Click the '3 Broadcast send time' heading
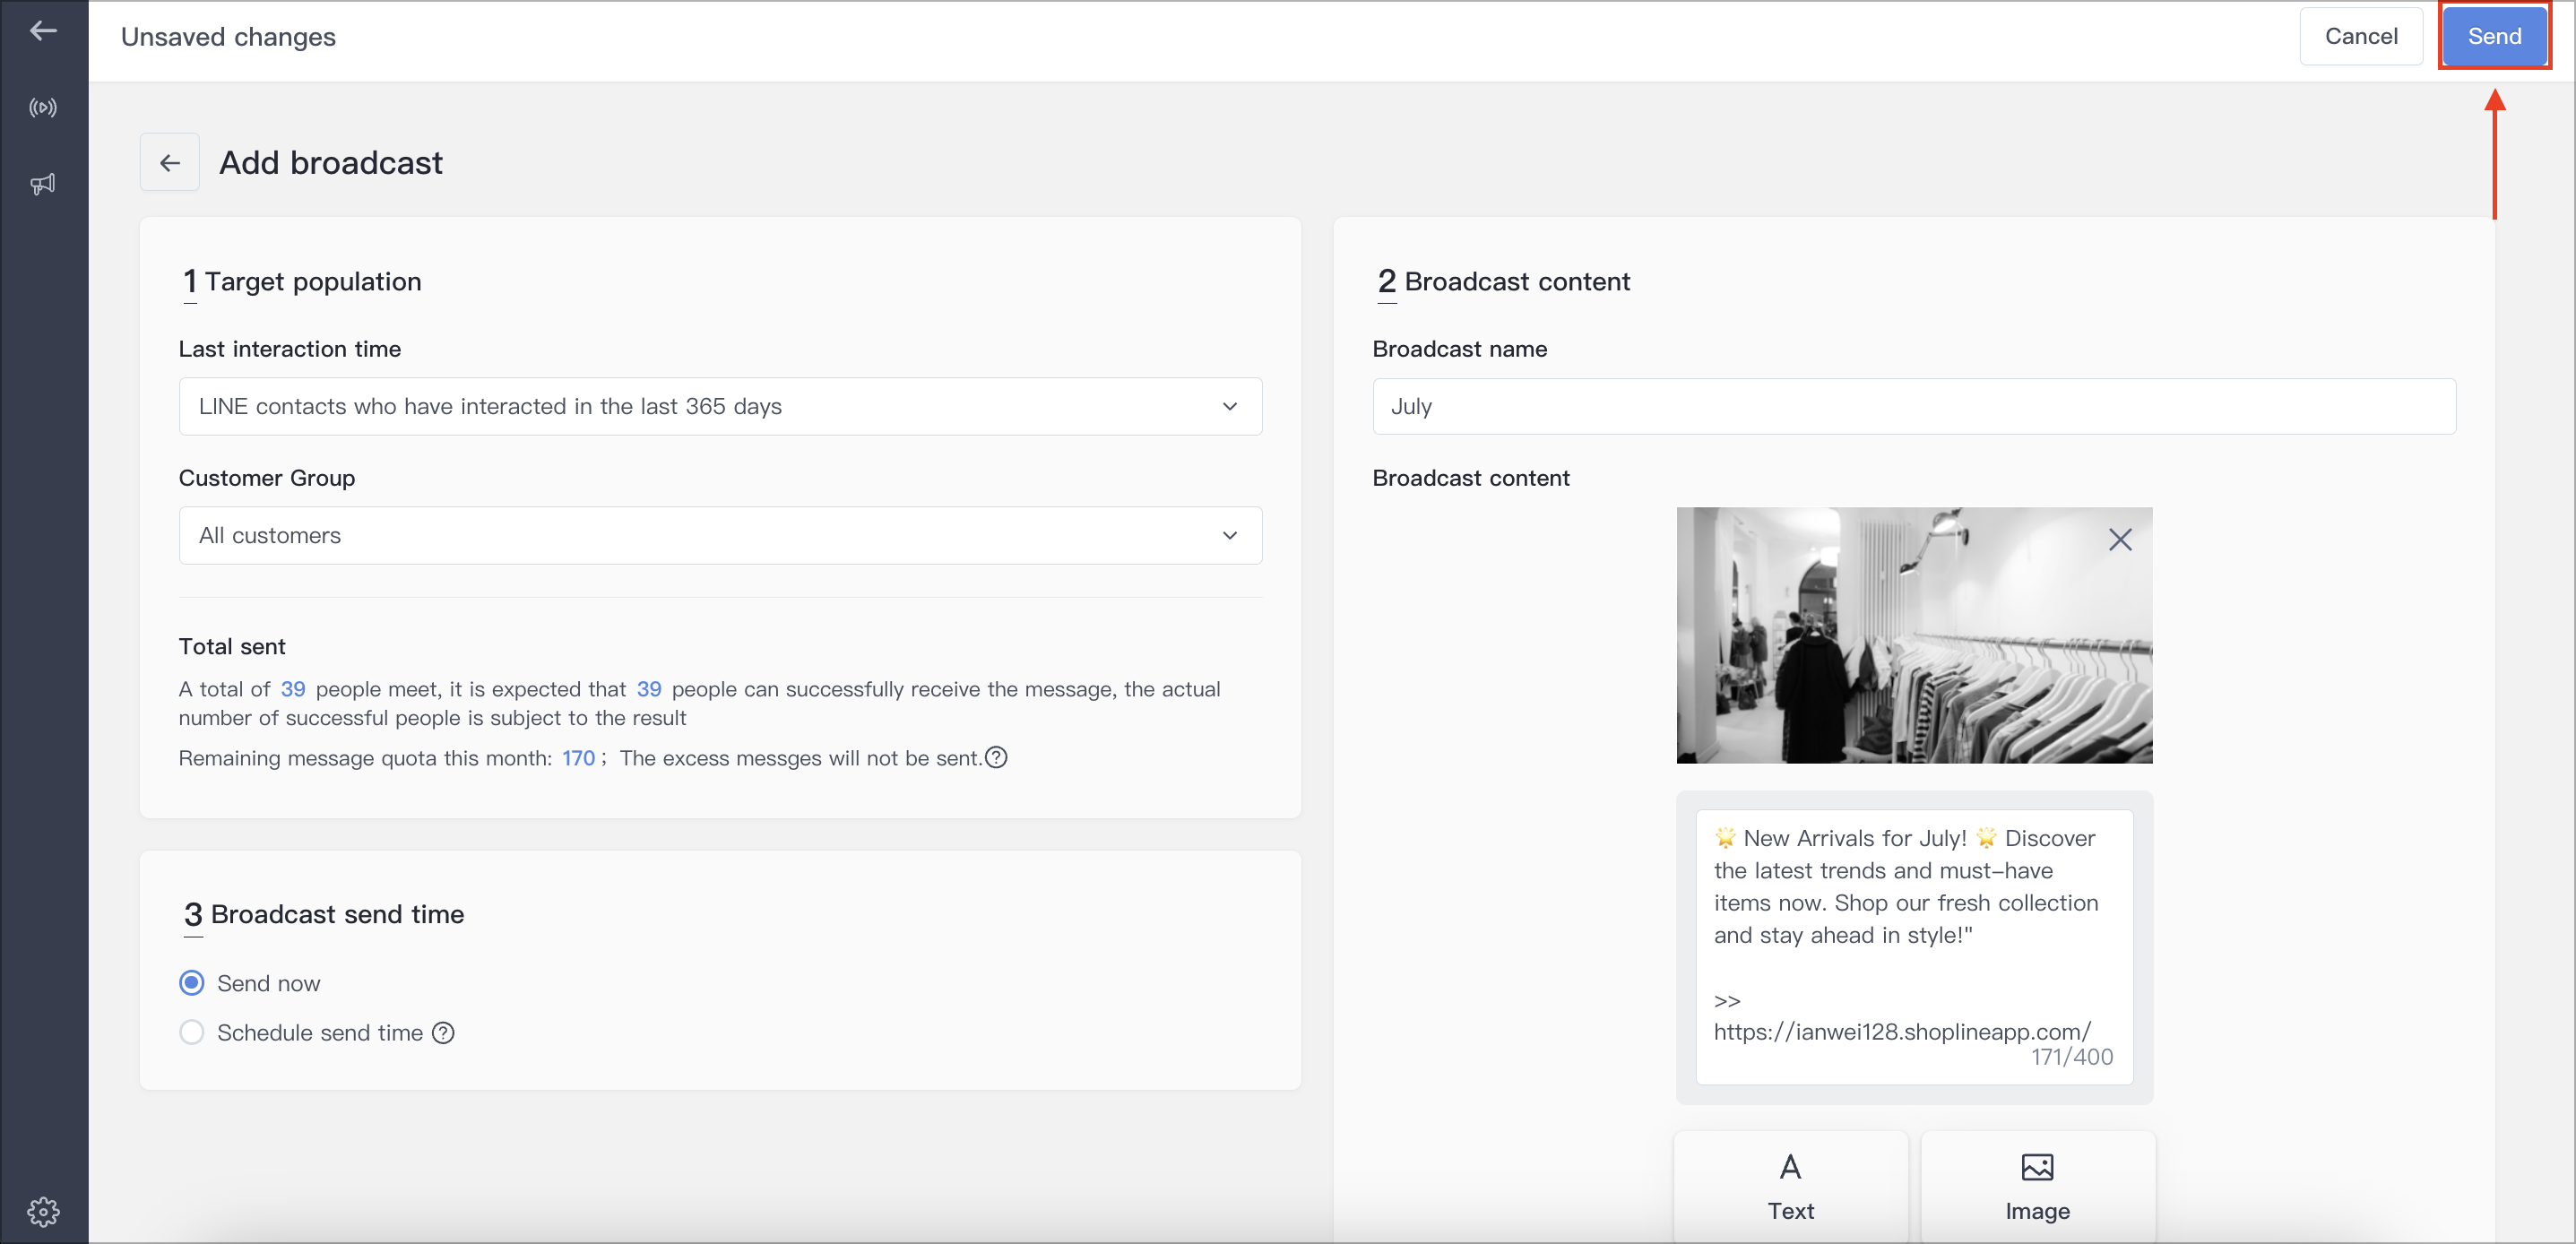 click(x=324, y=914)
